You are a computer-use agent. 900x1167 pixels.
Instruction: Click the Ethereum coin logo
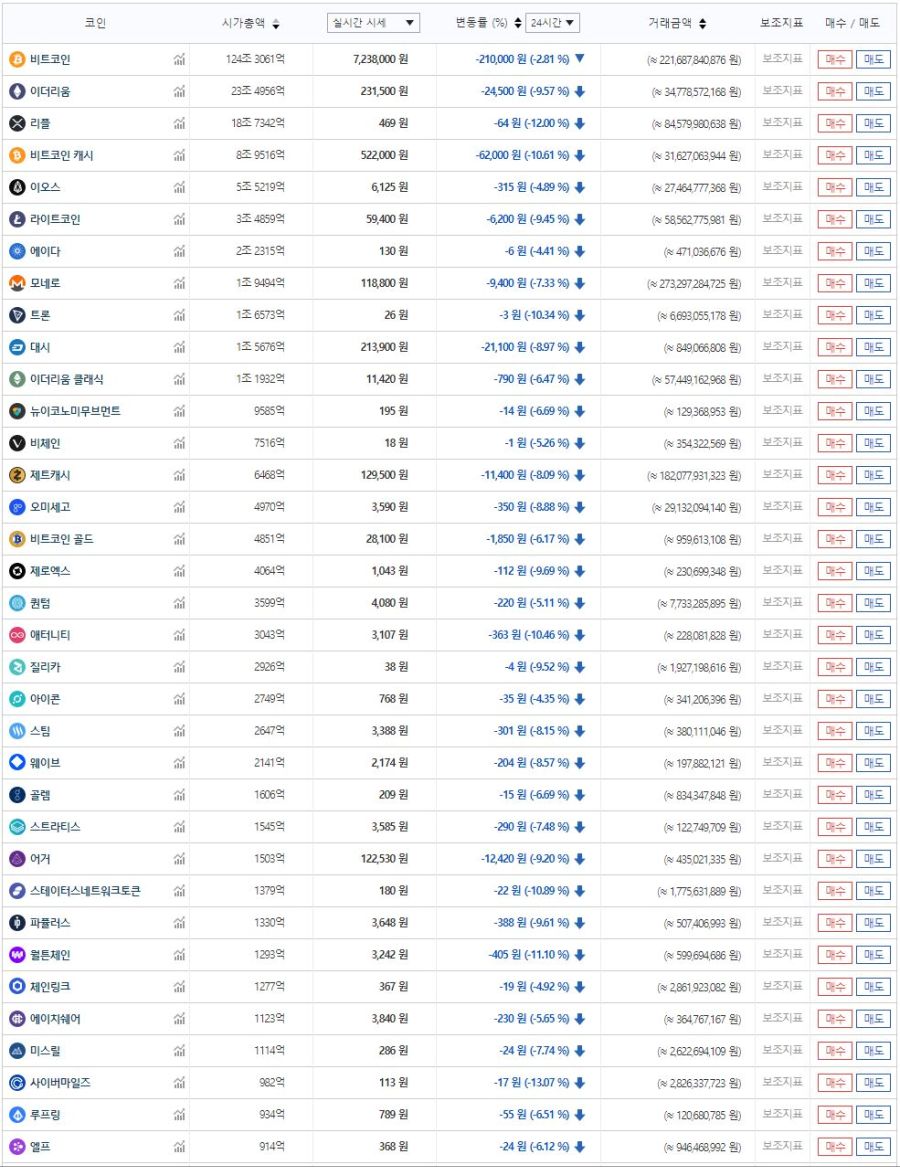[17, 92]
